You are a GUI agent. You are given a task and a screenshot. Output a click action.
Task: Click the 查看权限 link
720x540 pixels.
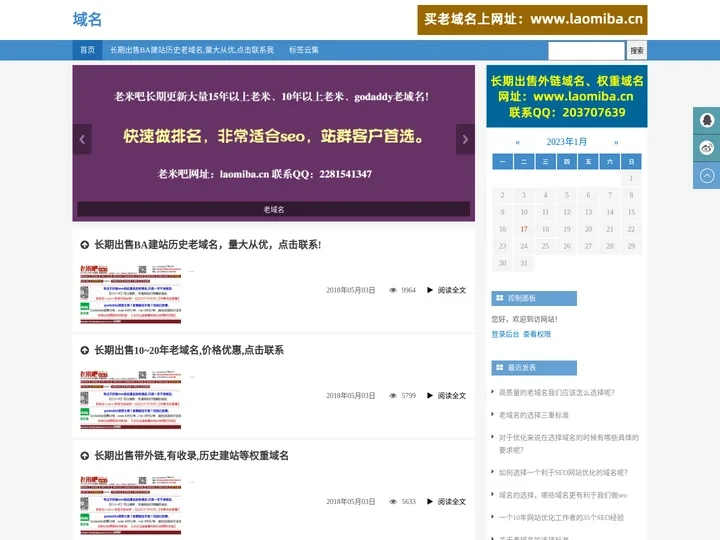(x=537, y=334)
